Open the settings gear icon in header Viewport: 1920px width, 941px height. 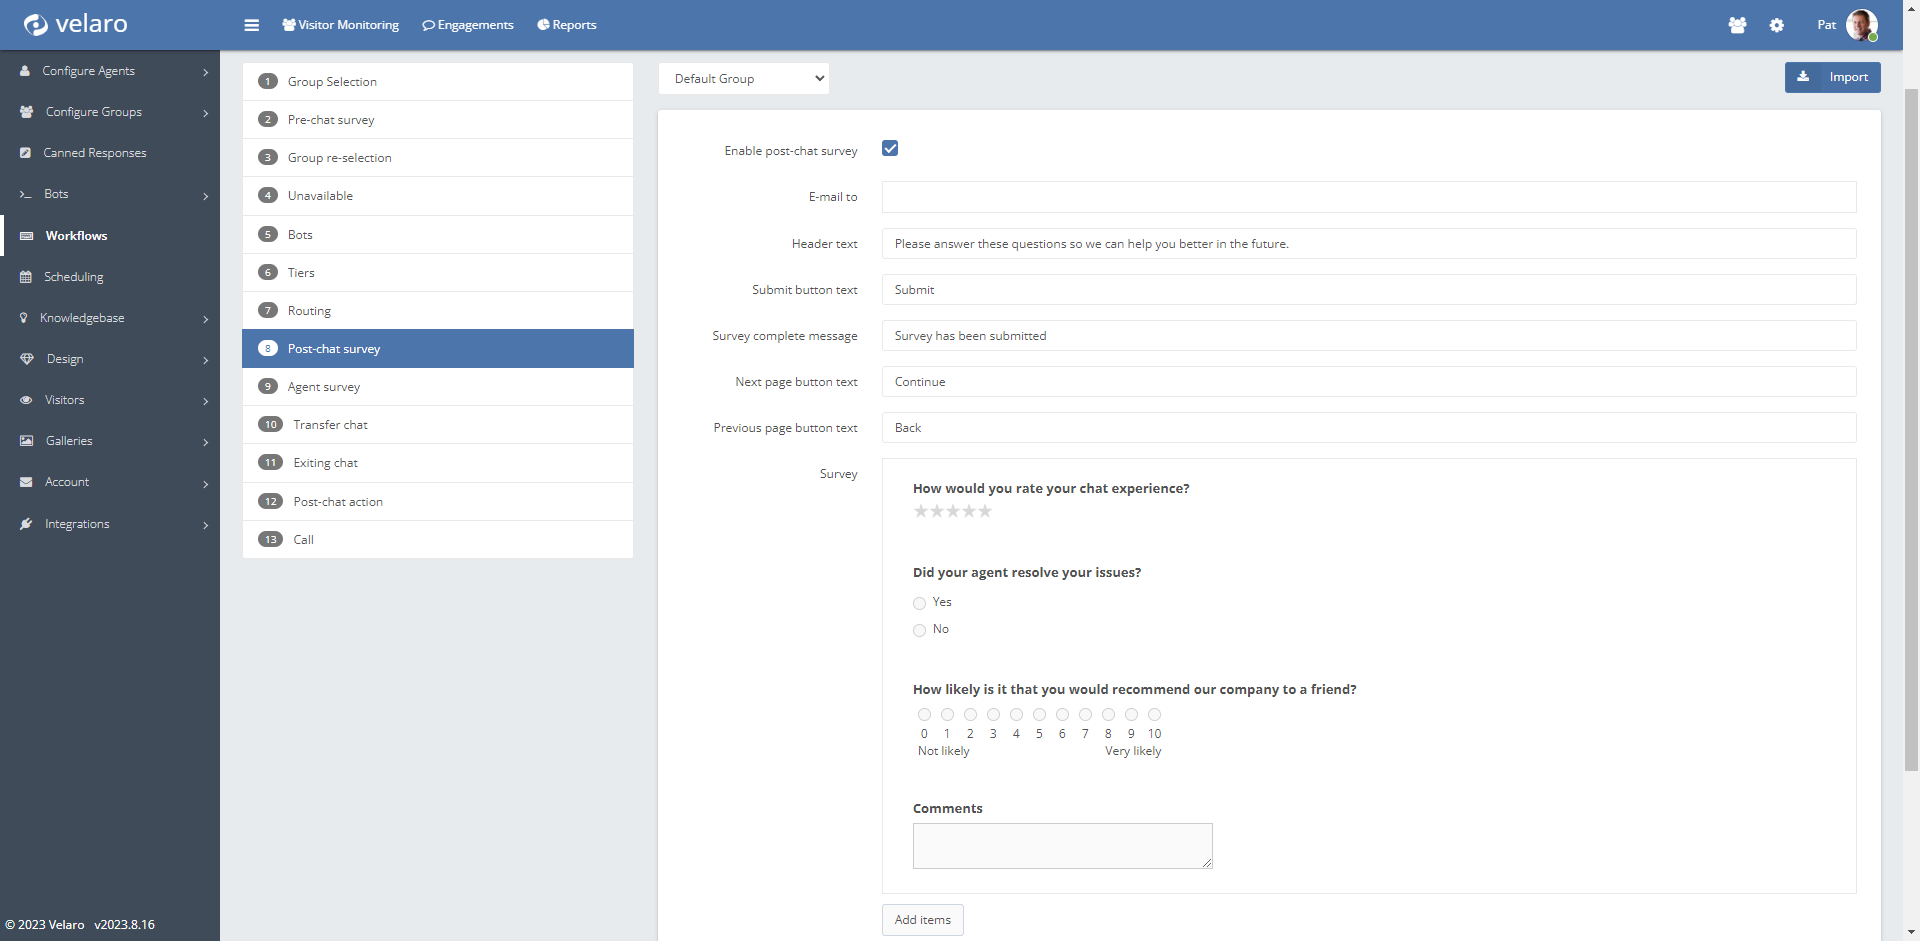pyautogui.click(x=1776, y=25)
